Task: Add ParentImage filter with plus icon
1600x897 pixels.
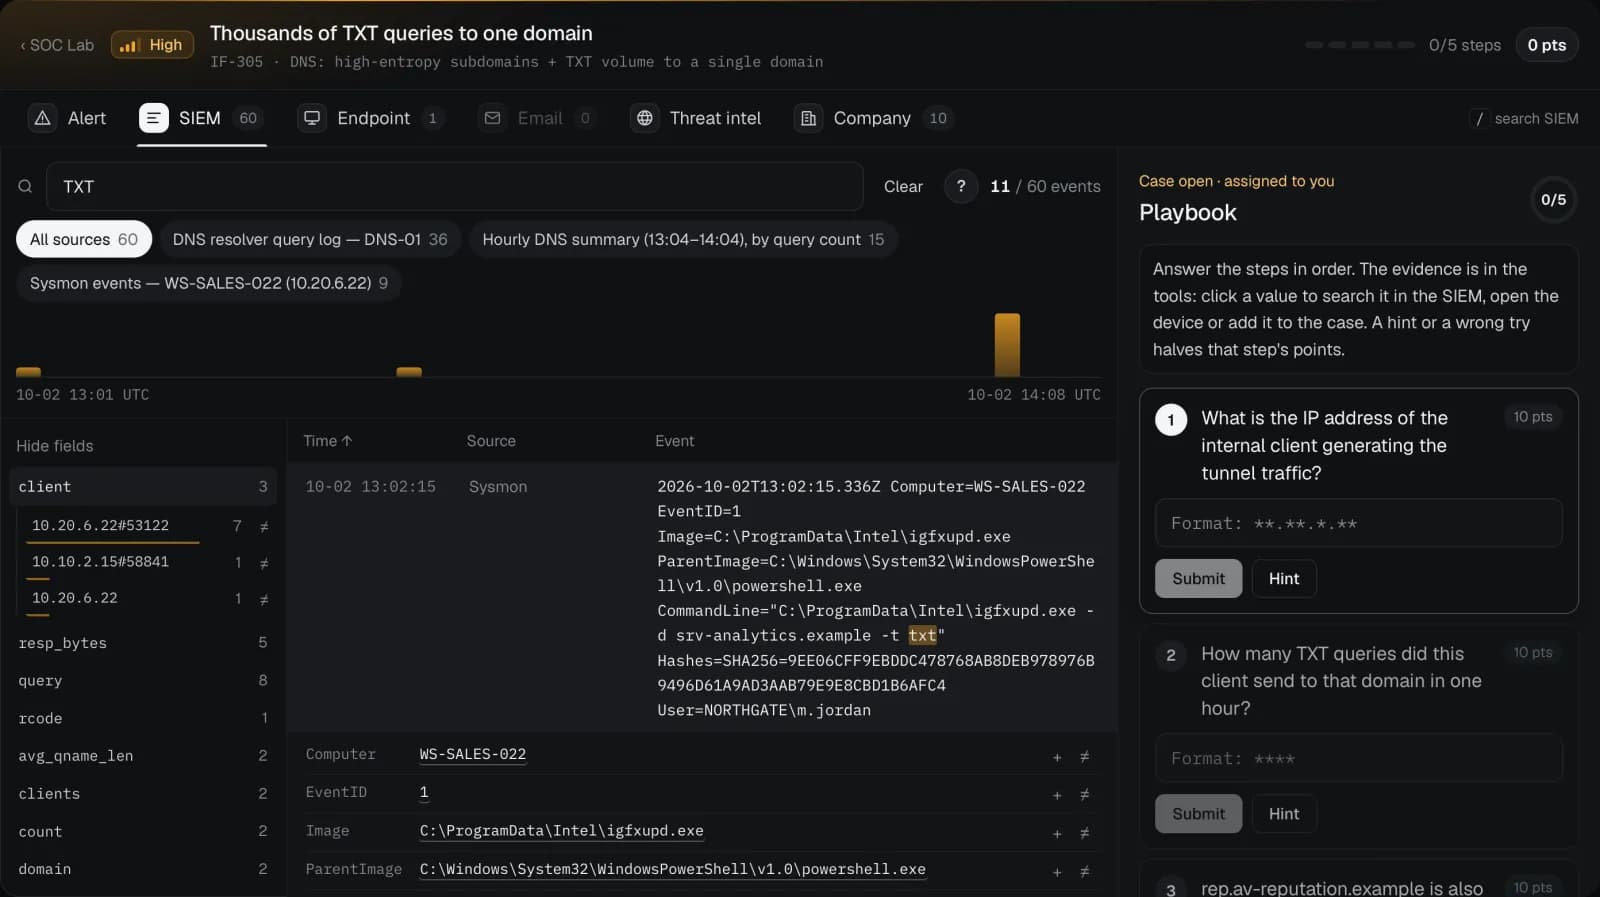Action: click(1057, 872)
